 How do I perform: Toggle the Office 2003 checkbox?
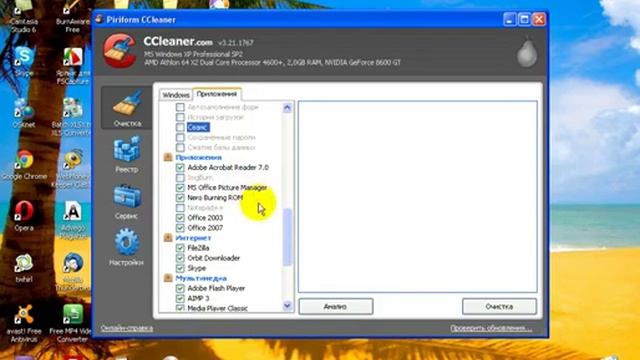point(180,218)
